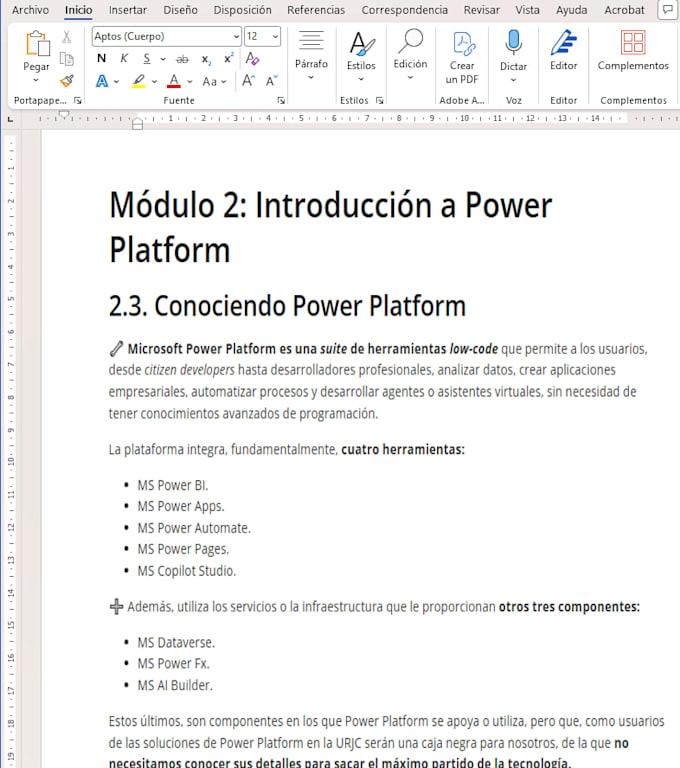
Task: Click heading '2.3. Conociendo Power Platform'
Action: click(x=287, y=306)
